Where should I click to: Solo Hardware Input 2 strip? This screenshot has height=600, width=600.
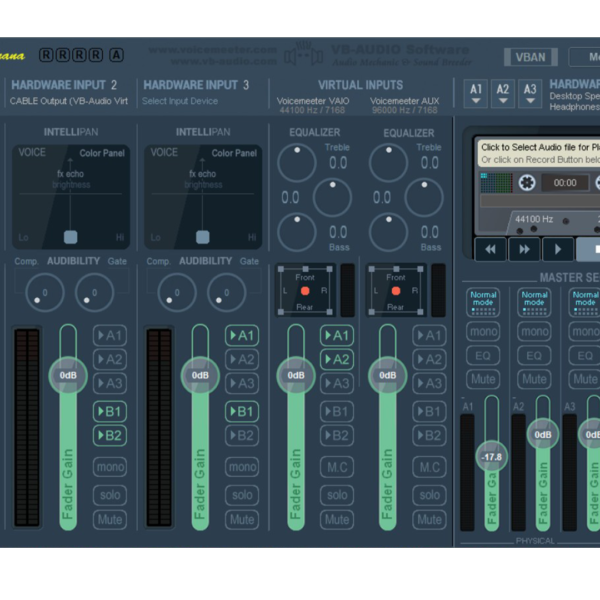[x=110, y=495]
